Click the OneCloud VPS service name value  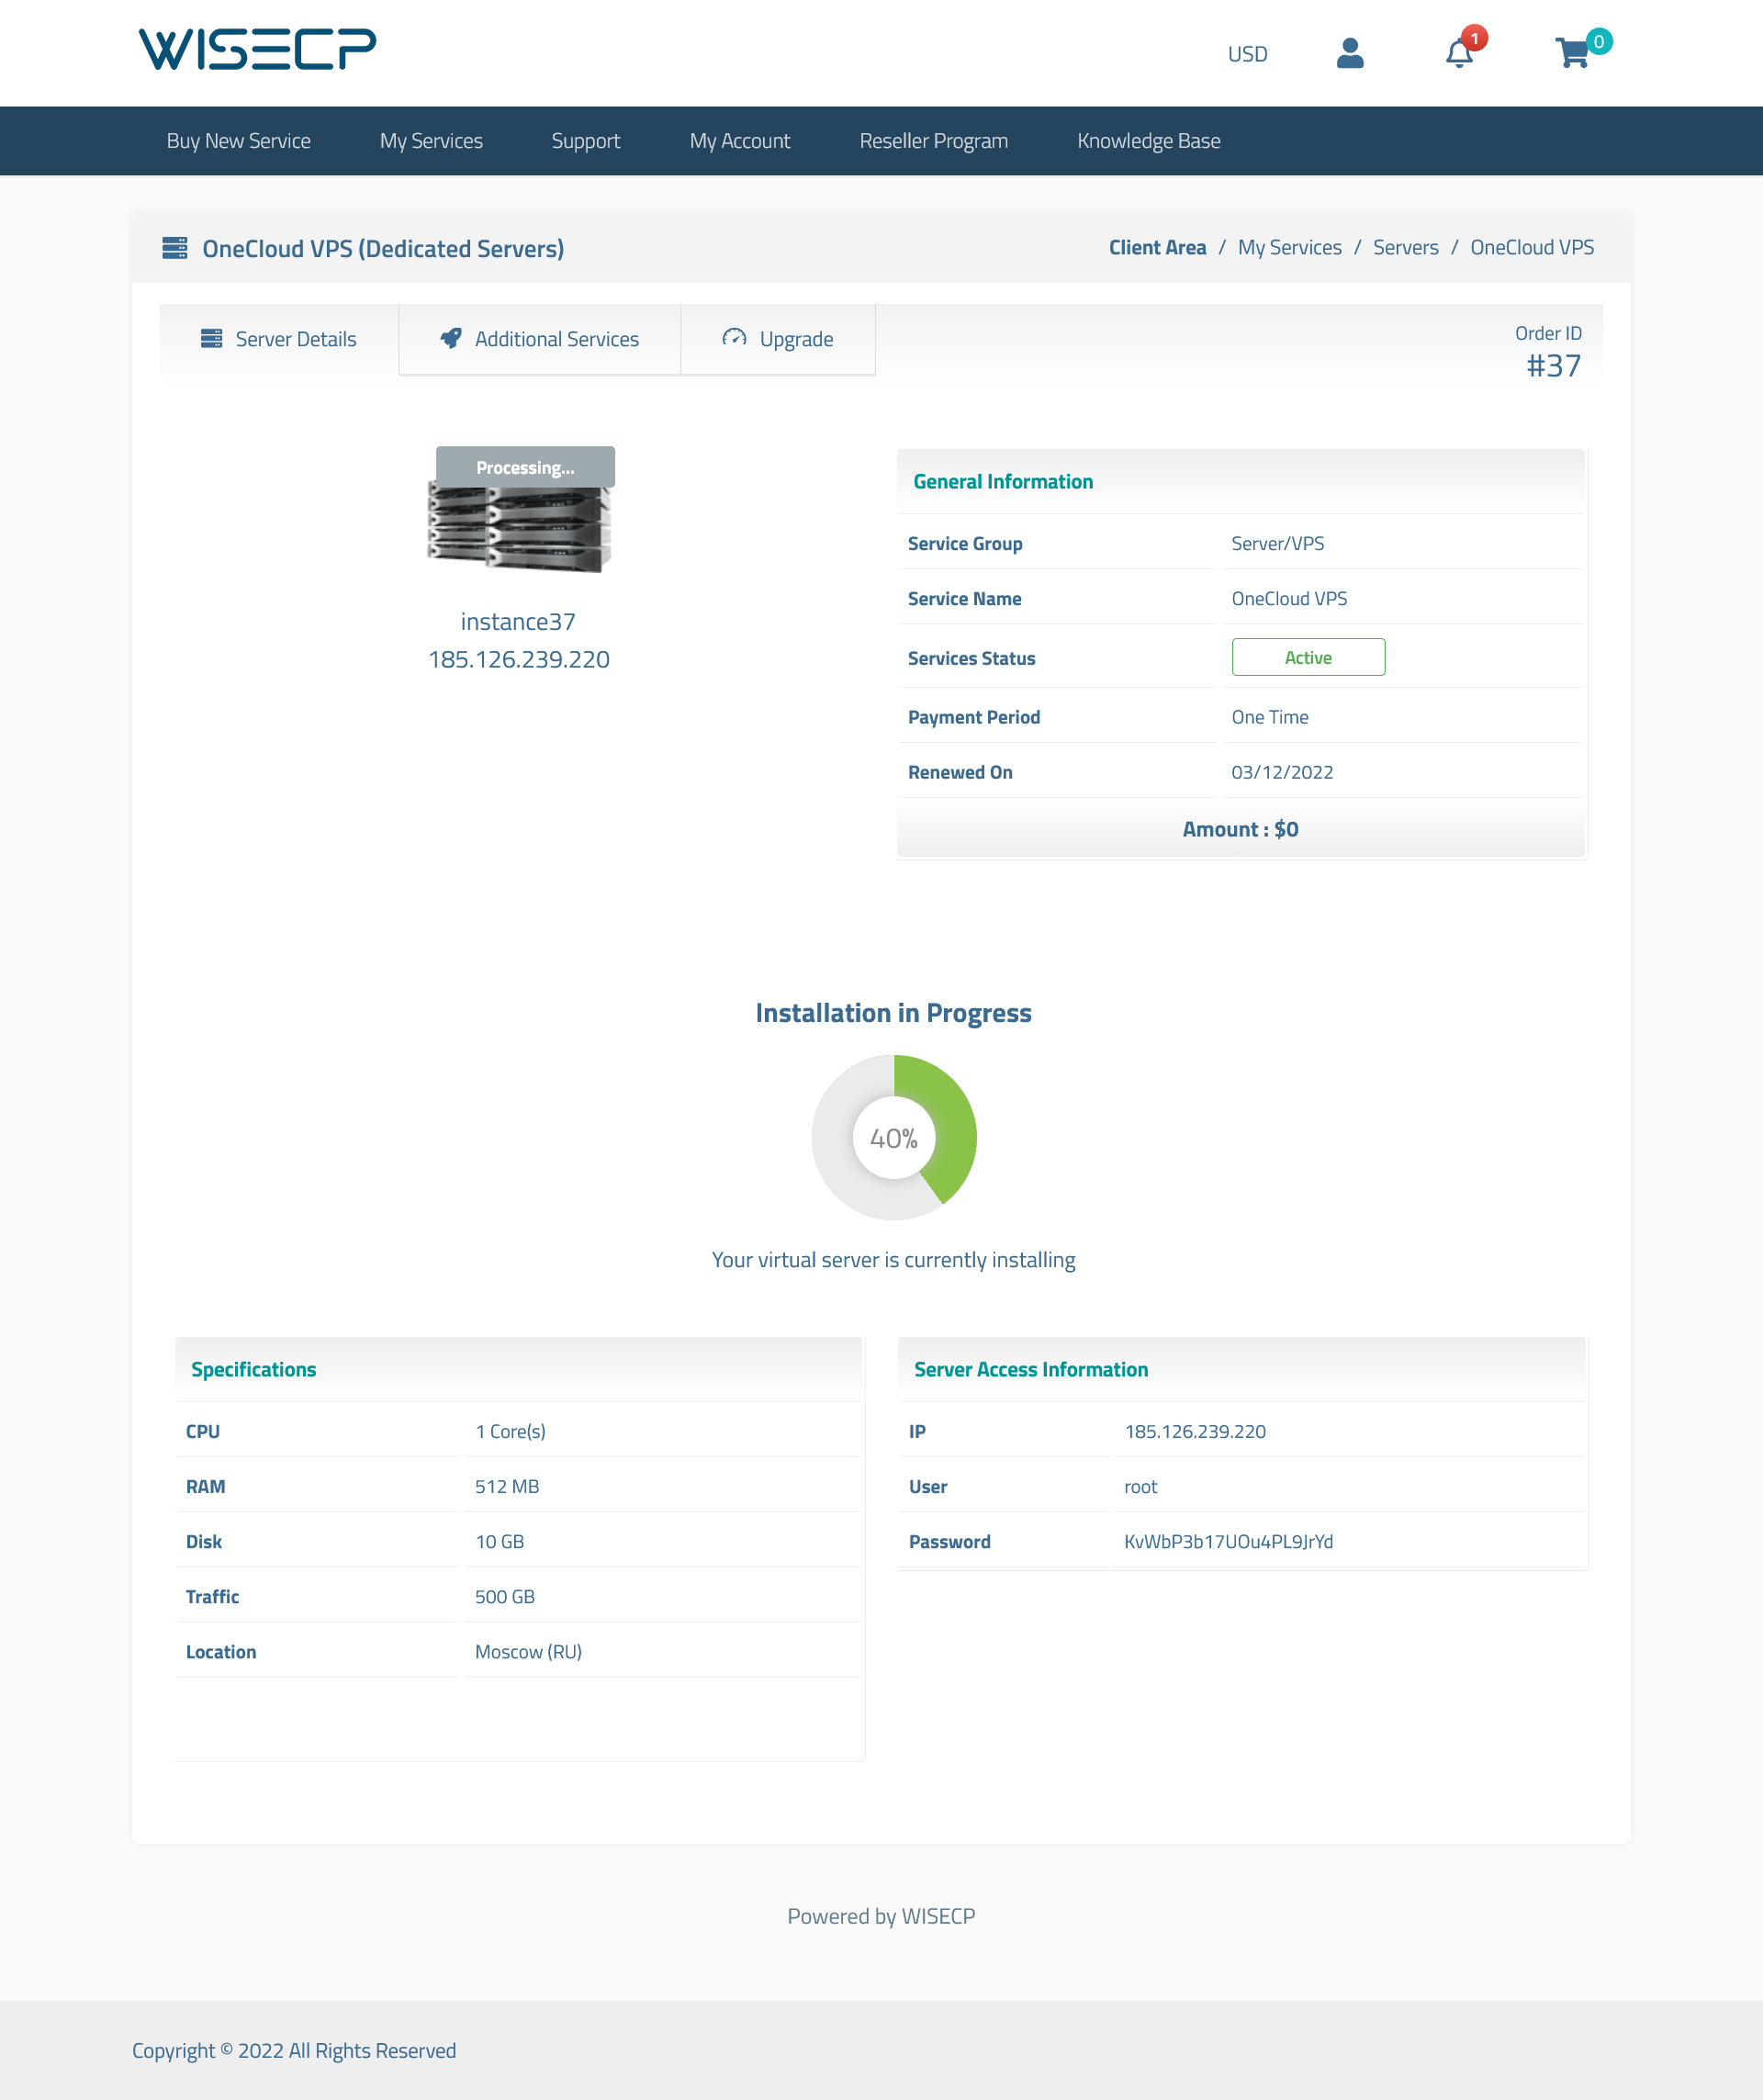[1288, 599]
